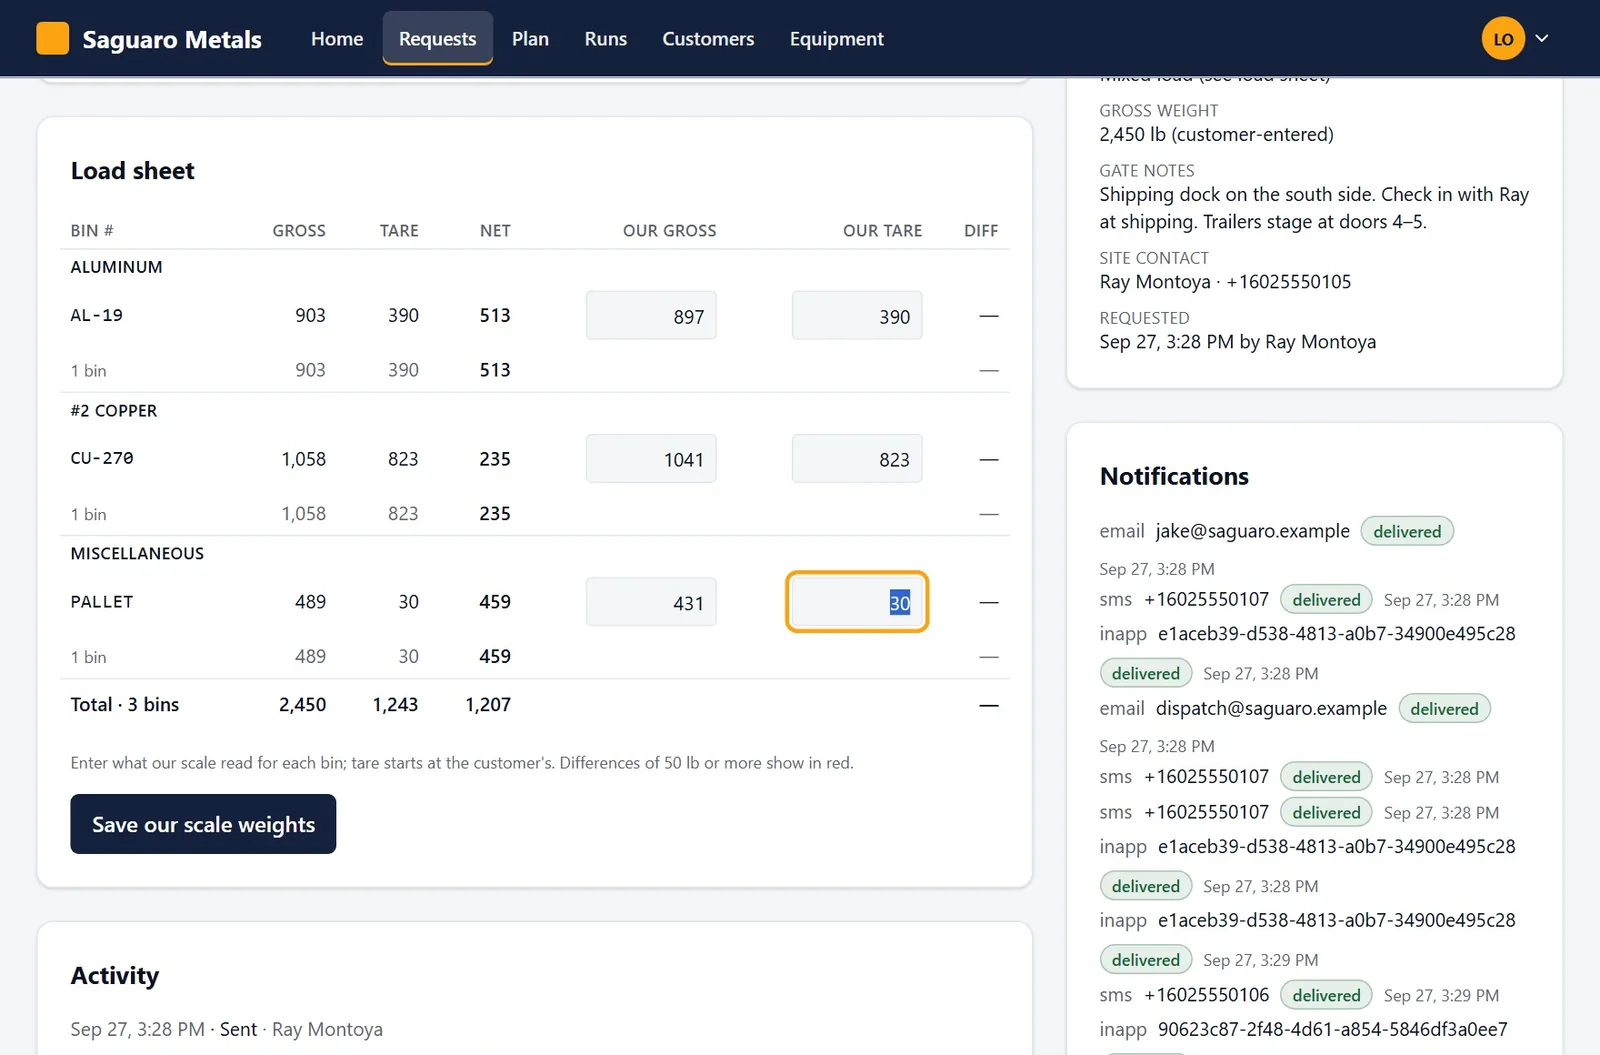Image resolution: width=1600 pixels, height=1055 pixels.
Task: Edit Our Gross field for AL-19
Action: pyautogui.click(x=651, y=316)
